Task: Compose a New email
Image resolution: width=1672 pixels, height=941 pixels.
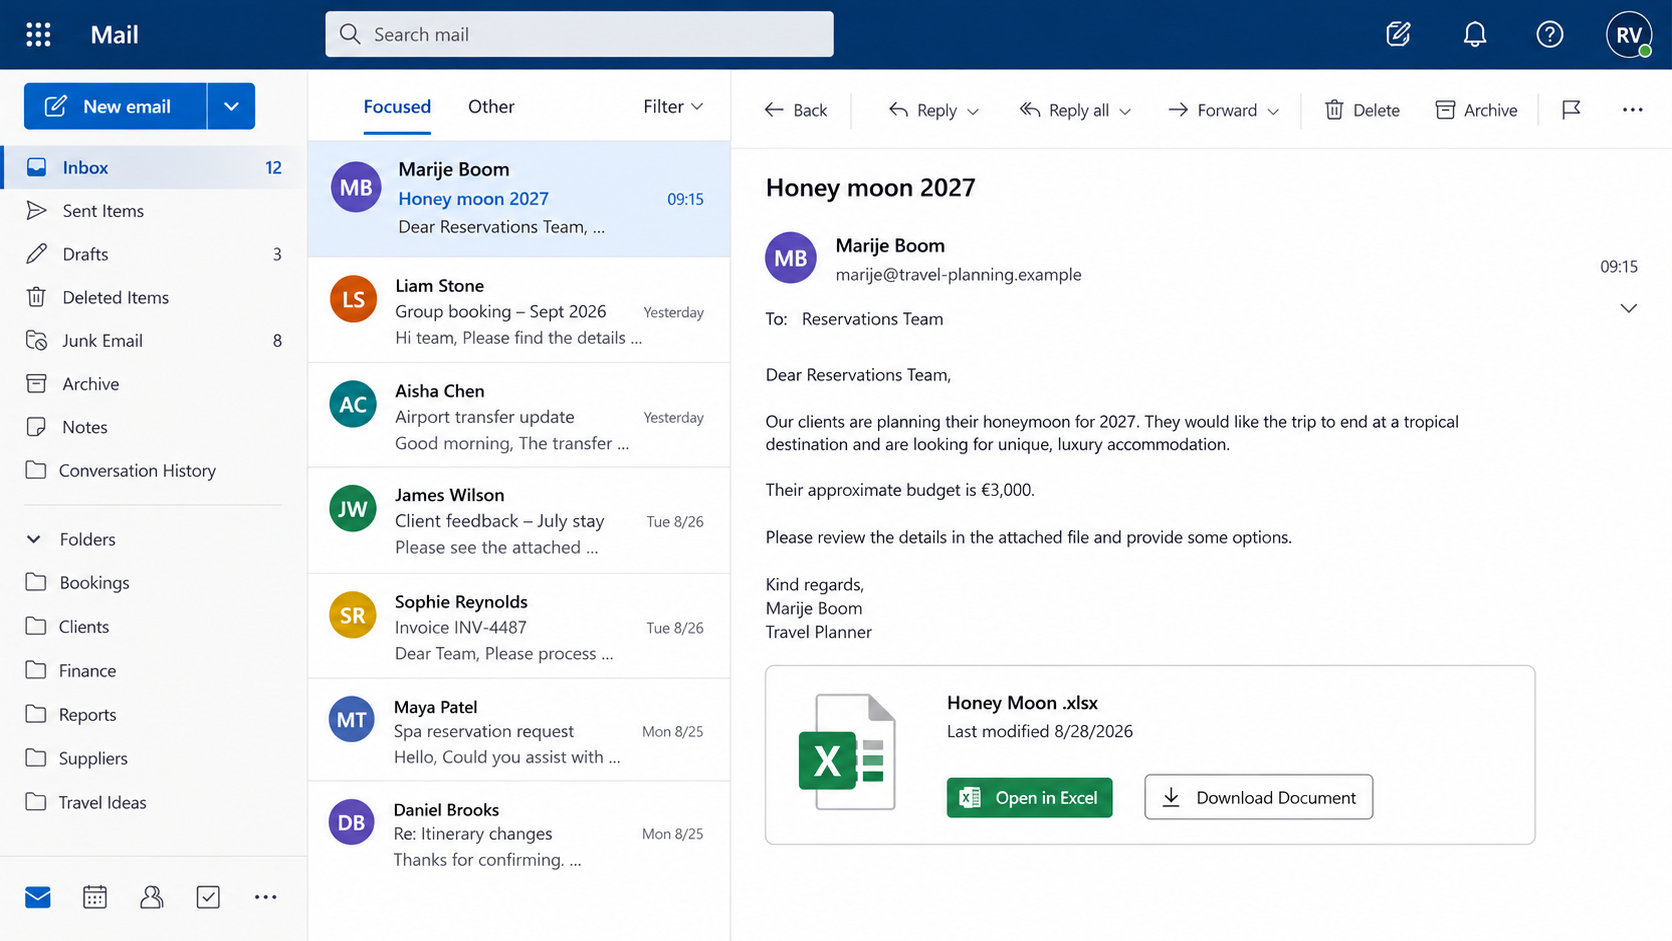Action: click(115, 106)
